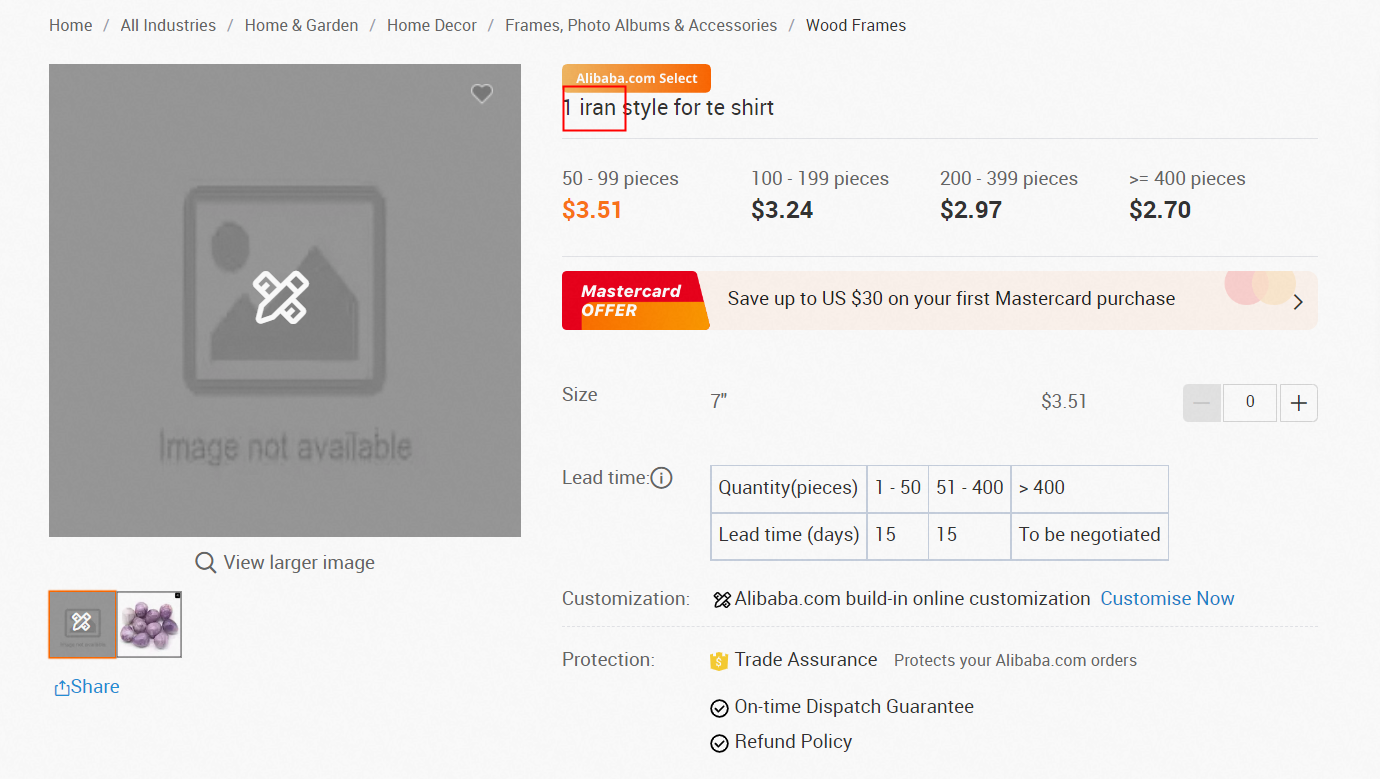Open Frames, Photo Albums & Accessories breadcrumb
The image size is (1380, 779).
640,26
